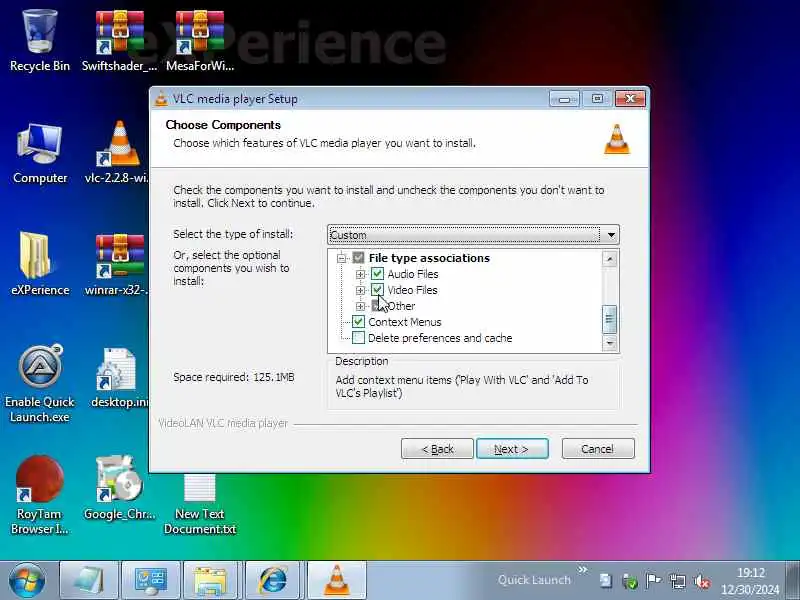
Task: Open the Control Panel taskbar icon
Action: (x=151, y=581)
